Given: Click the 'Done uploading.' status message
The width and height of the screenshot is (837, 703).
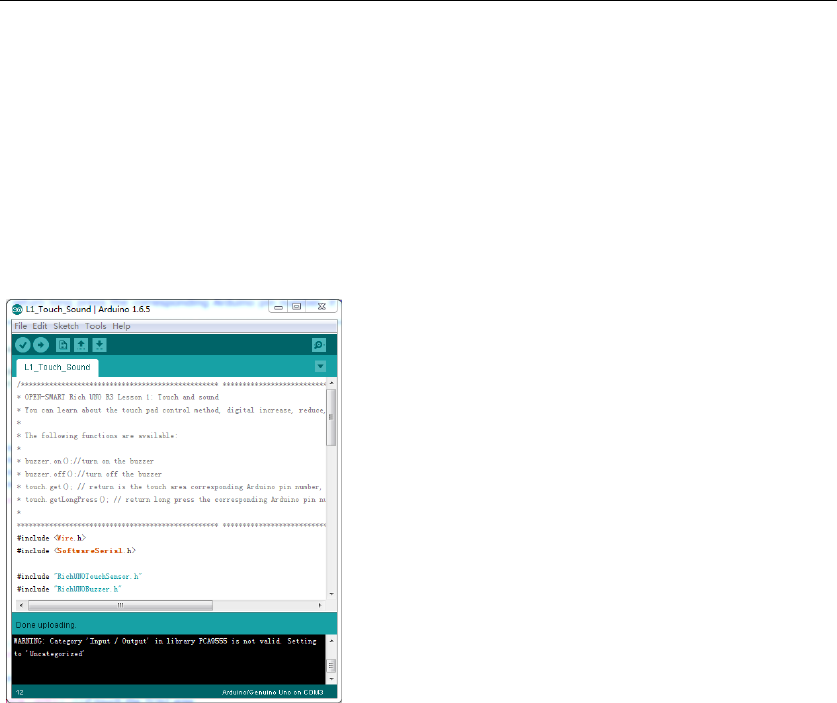Looking at the screenshot, I should [46, 625].
